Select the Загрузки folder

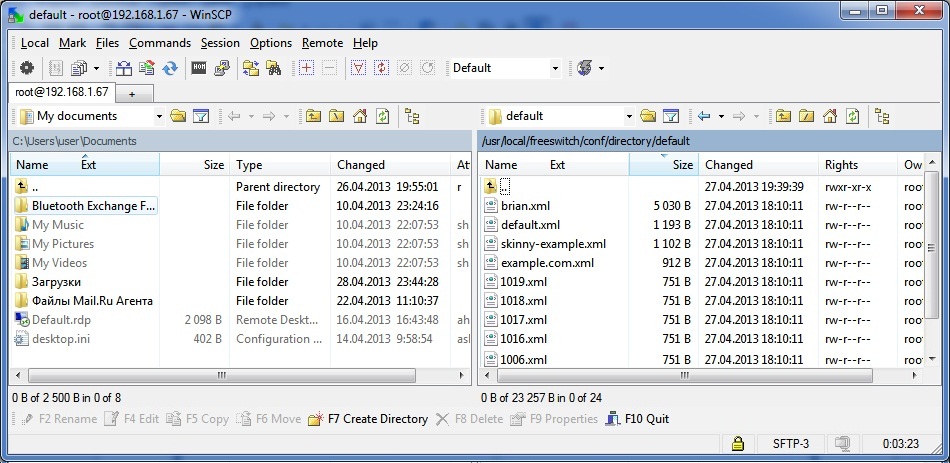[48, 282]
